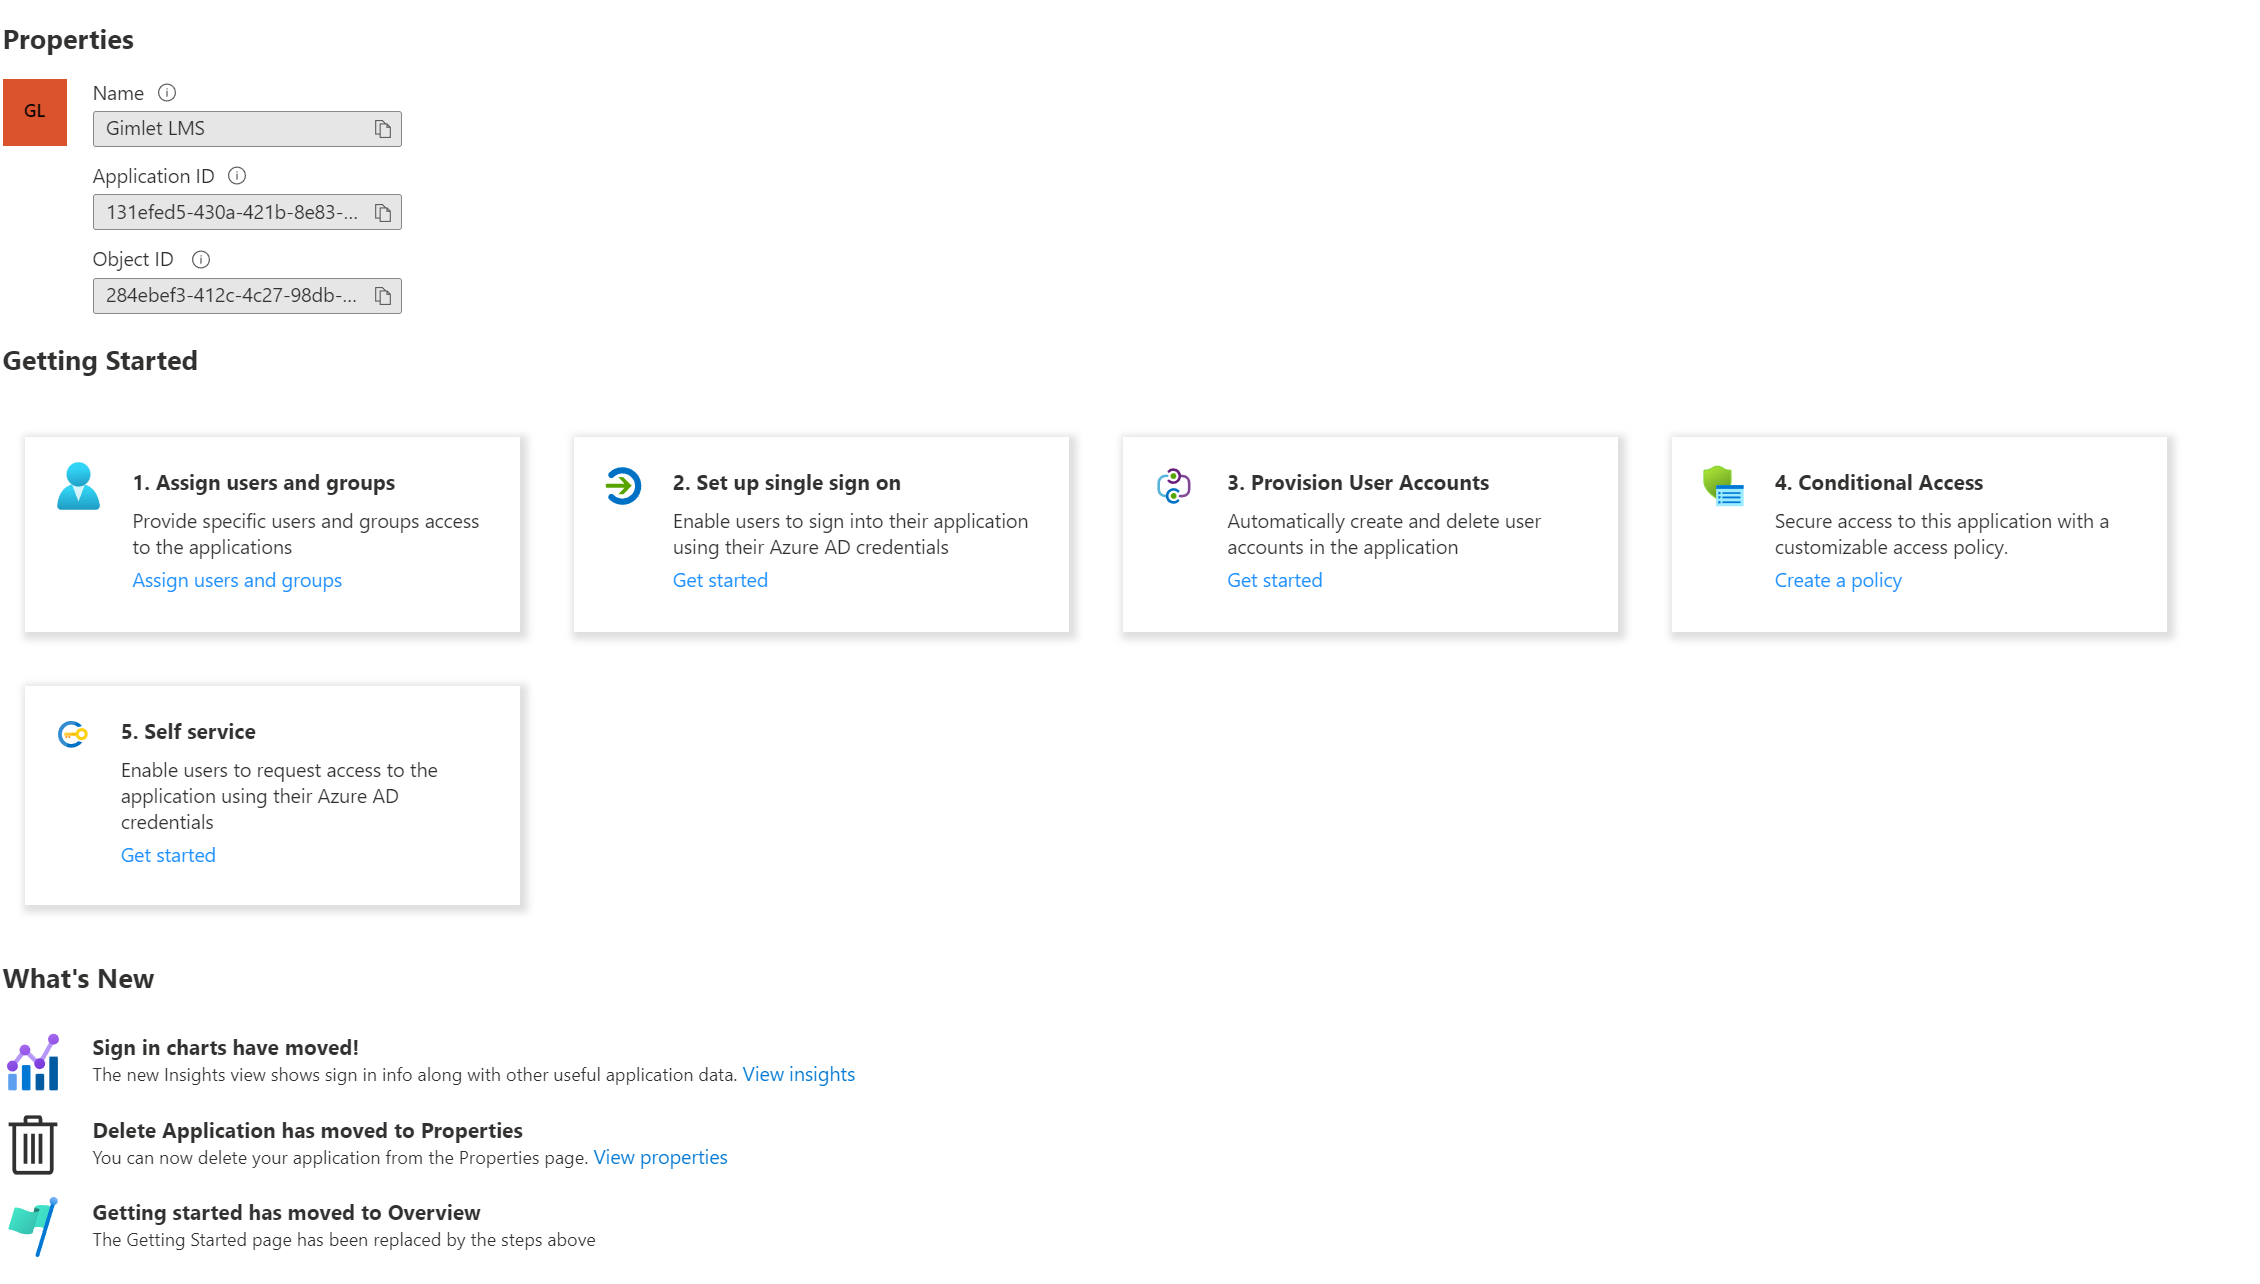This screenshot has width=2260, height=1284.
Task: Click the single sign on arrow icon
Action: [623, 486]
